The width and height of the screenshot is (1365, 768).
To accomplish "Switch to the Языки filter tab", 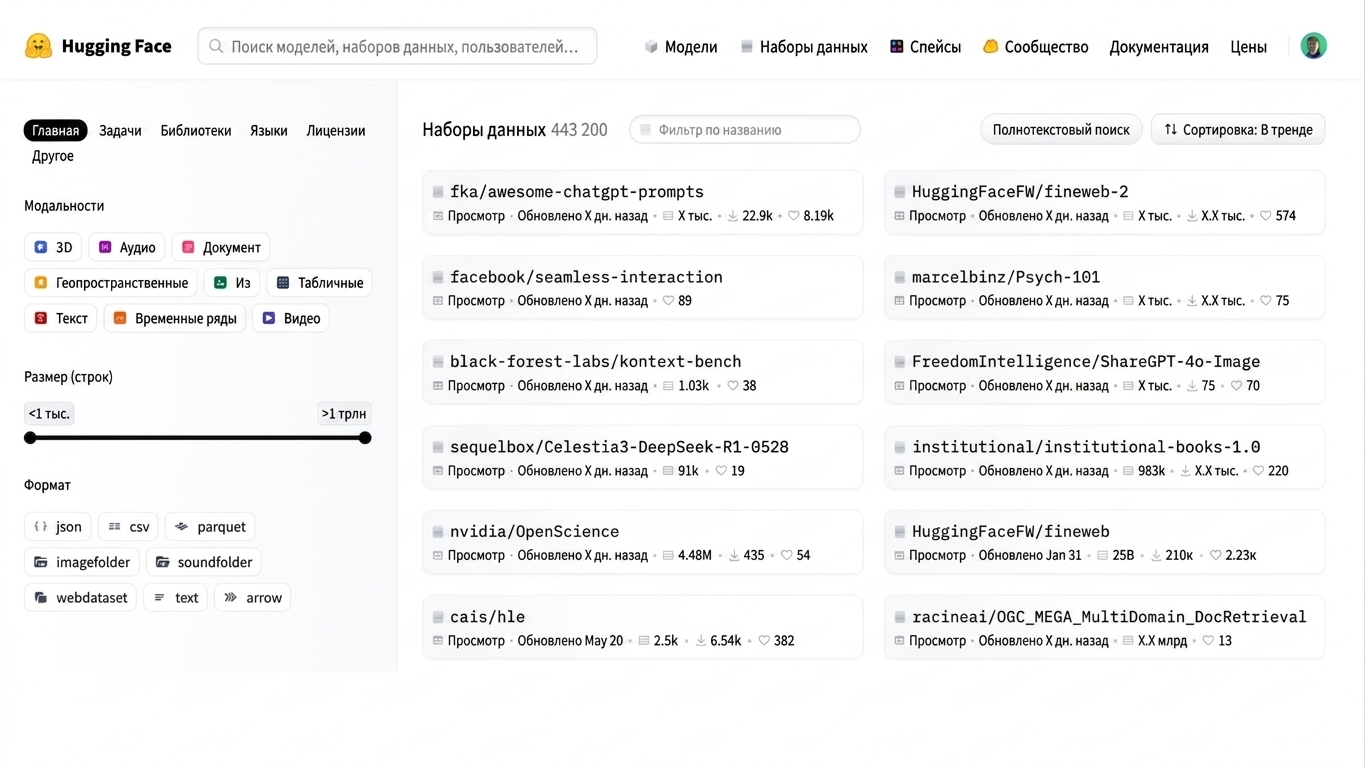I will click(269, 130).
